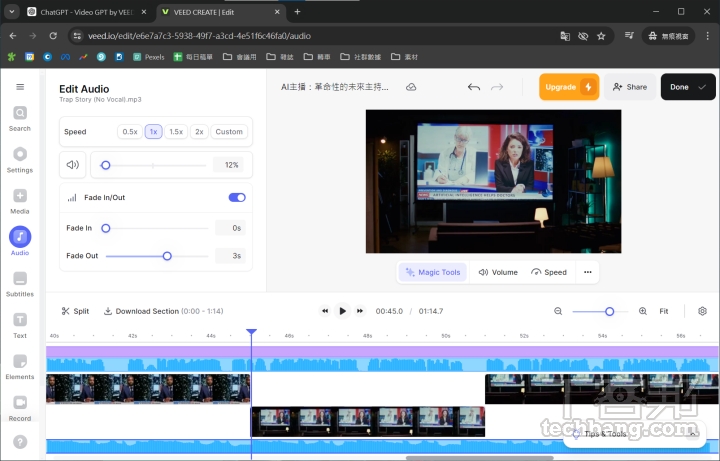This screenshot has width=720, height=461.
Task: Select 2x speed
Action: 199,131
